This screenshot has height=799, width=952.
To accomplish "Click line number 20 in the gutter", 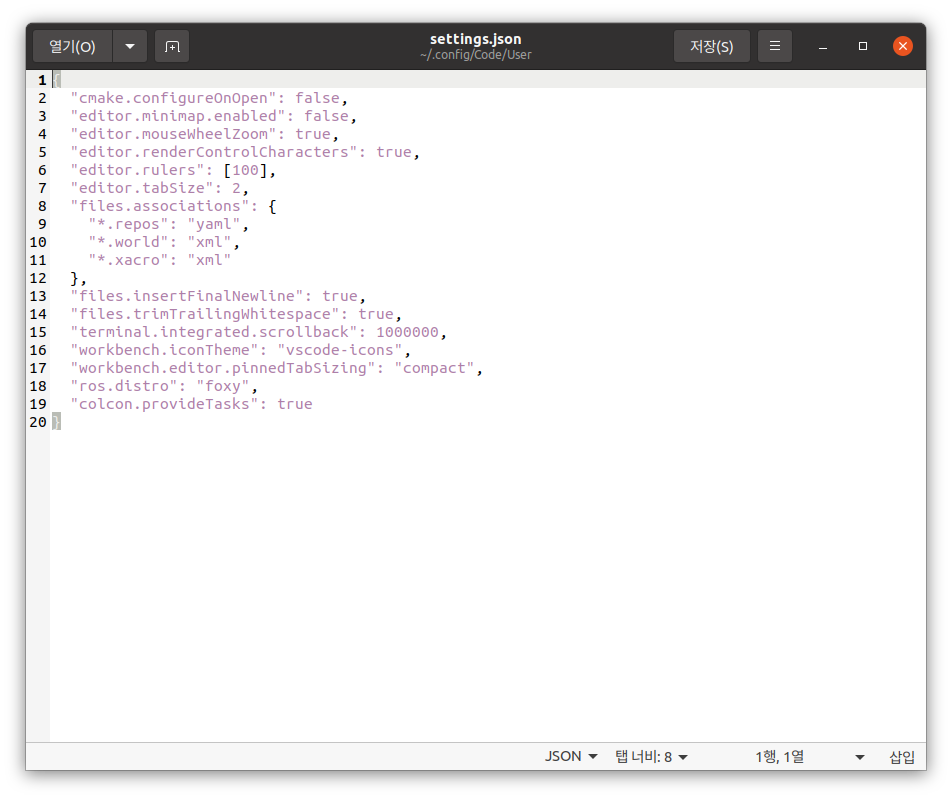I will pos(38,422).
